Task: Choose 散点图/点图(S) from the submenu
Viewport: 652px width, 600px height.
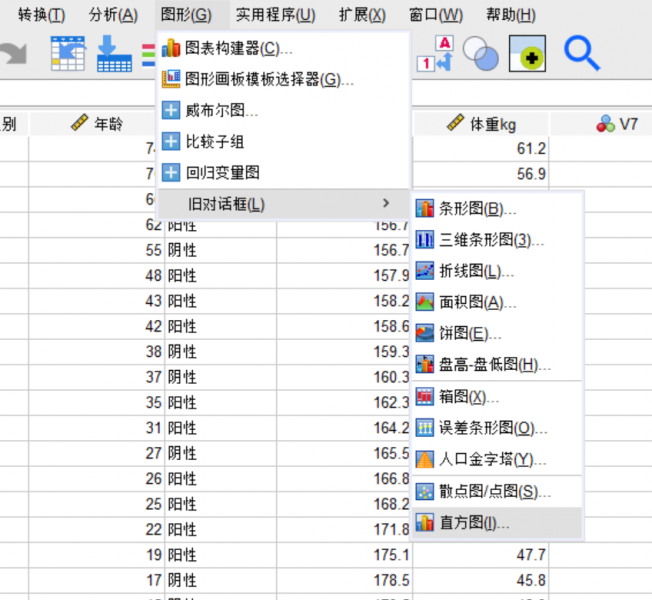Action: [498, 491]
